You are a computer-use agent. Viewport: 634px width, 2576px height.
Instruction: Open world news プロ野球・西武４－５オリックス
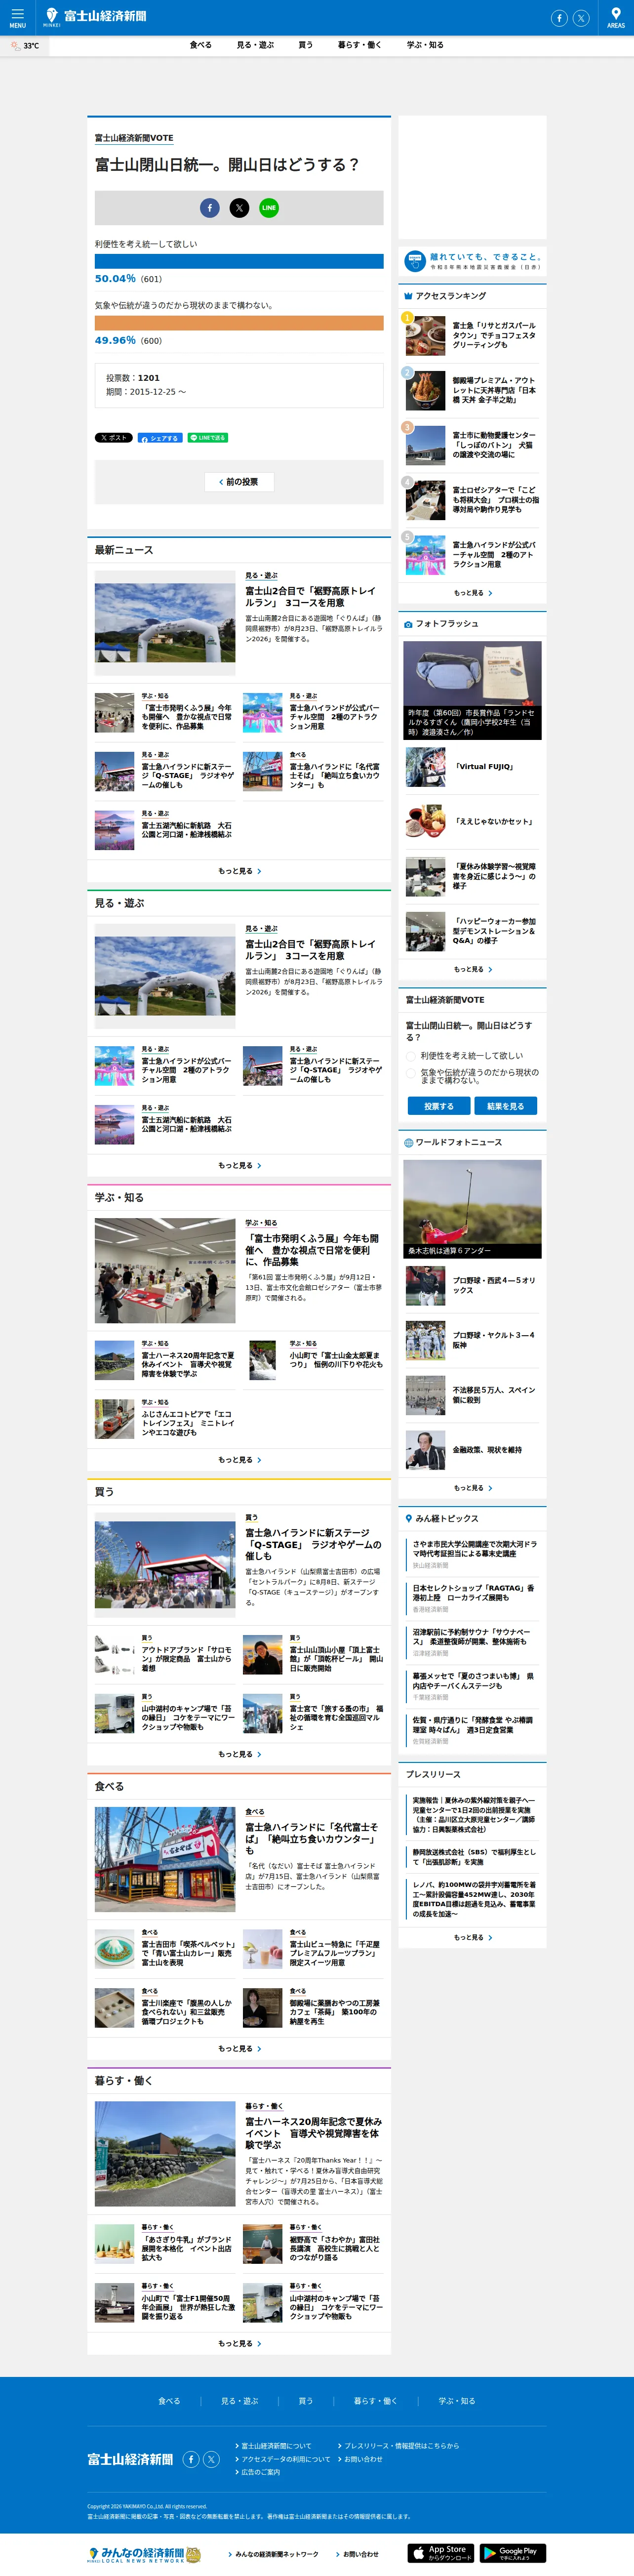tap(472, 1285)
